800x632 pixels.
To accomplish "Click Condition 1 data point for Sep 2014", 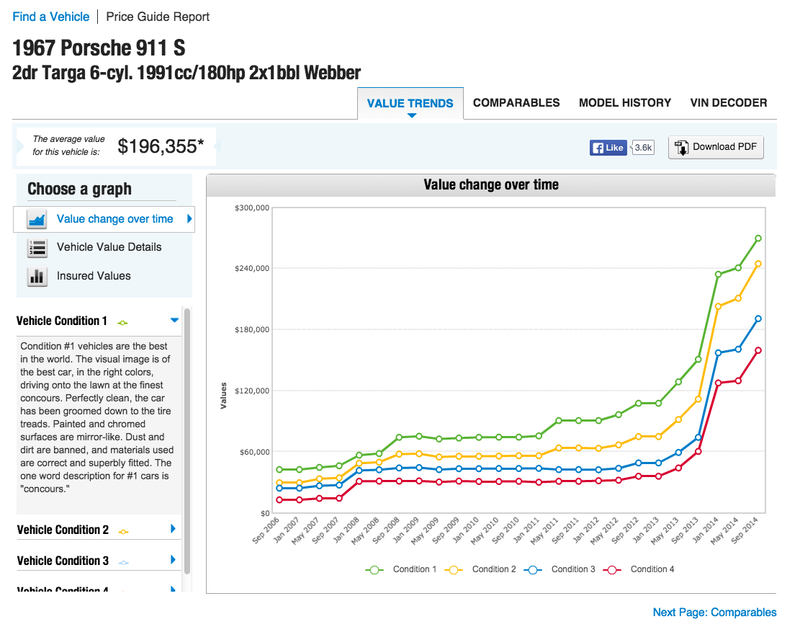I will point(758,239).
